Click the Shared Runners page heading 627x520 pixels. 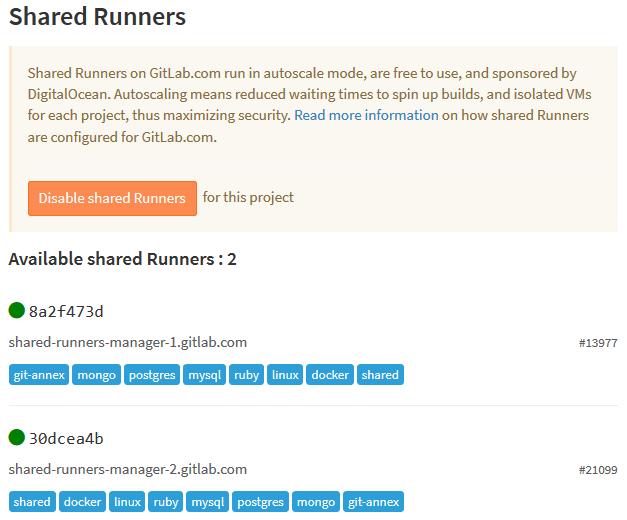click(97, 17)
